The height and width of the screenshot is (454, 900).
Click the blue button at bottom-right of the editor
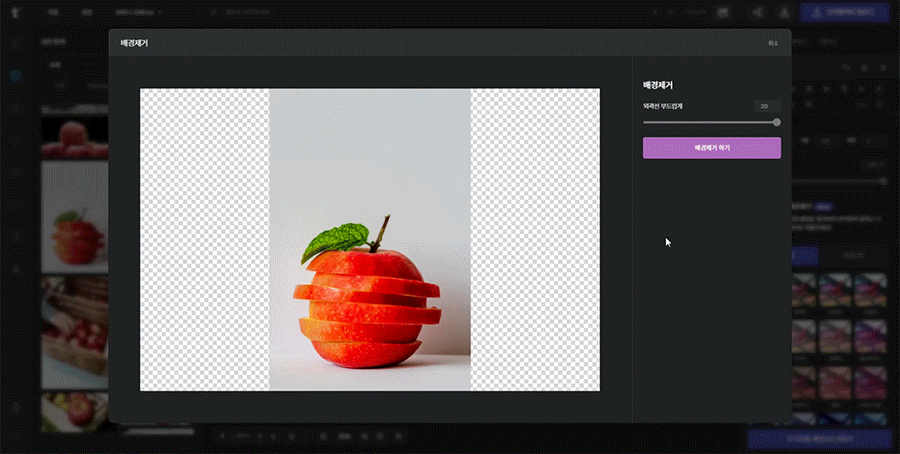(819, 438)
